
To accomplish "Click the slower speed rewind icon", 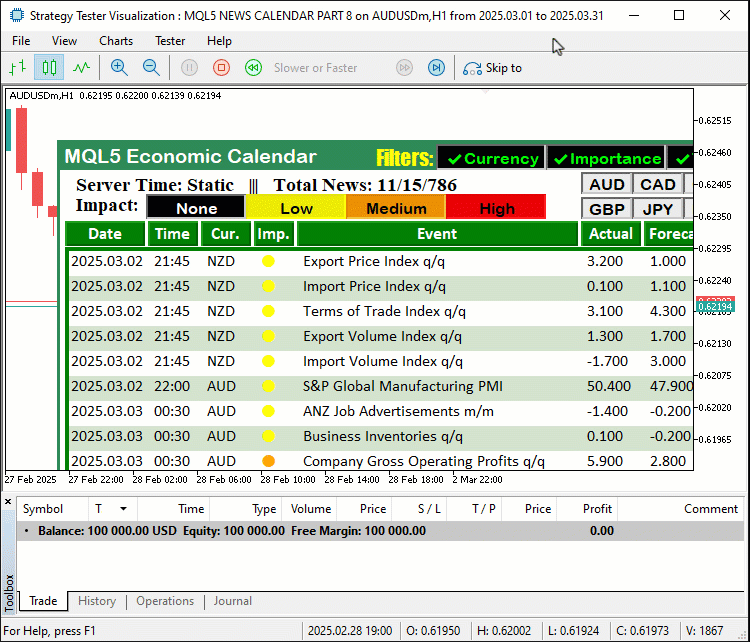I will point(254,67).
